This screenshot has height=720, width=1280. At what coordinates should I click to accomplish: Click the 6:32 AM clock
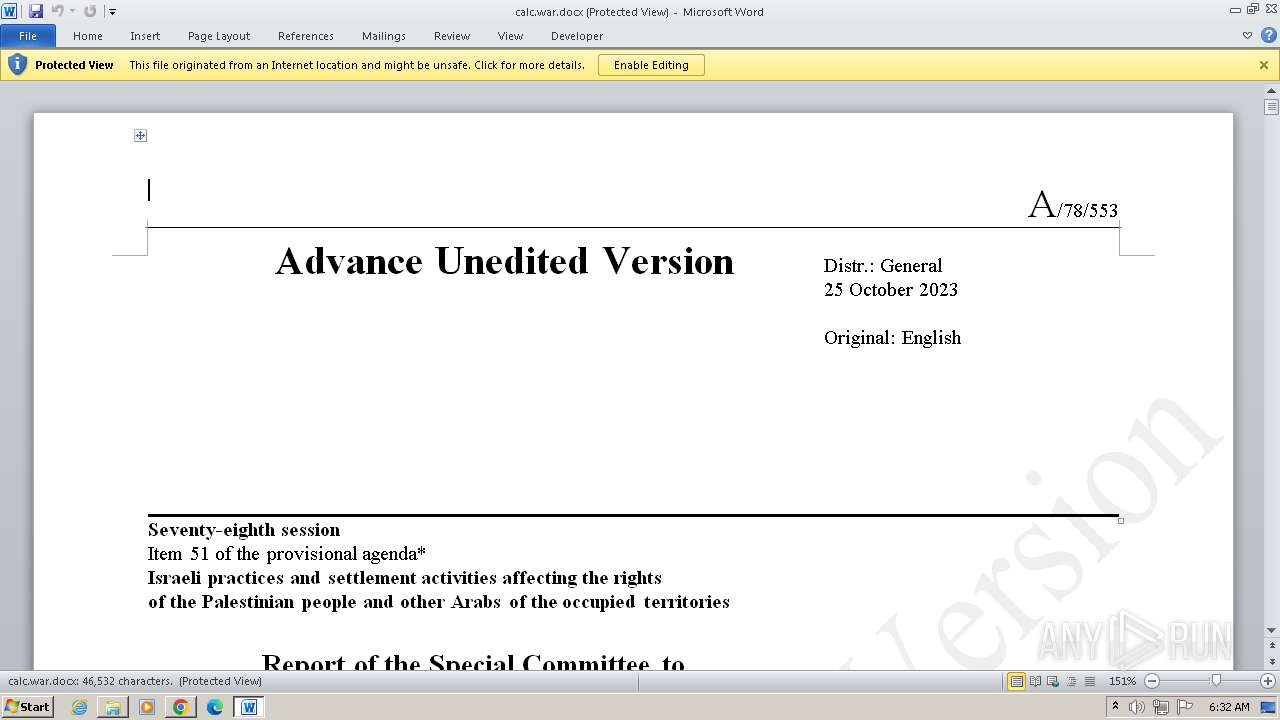pyautogui.click(x=1229, y=707)
